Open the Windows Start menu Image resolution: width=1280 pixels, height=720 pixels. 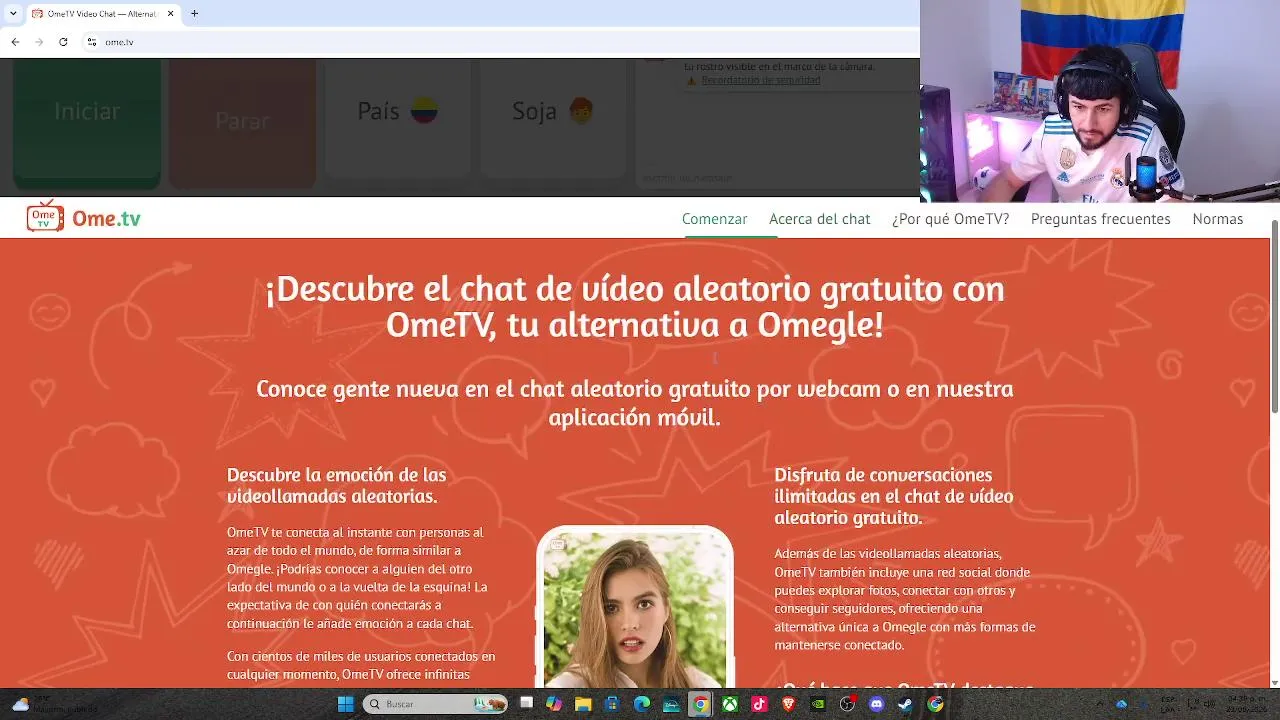[345, 704]
